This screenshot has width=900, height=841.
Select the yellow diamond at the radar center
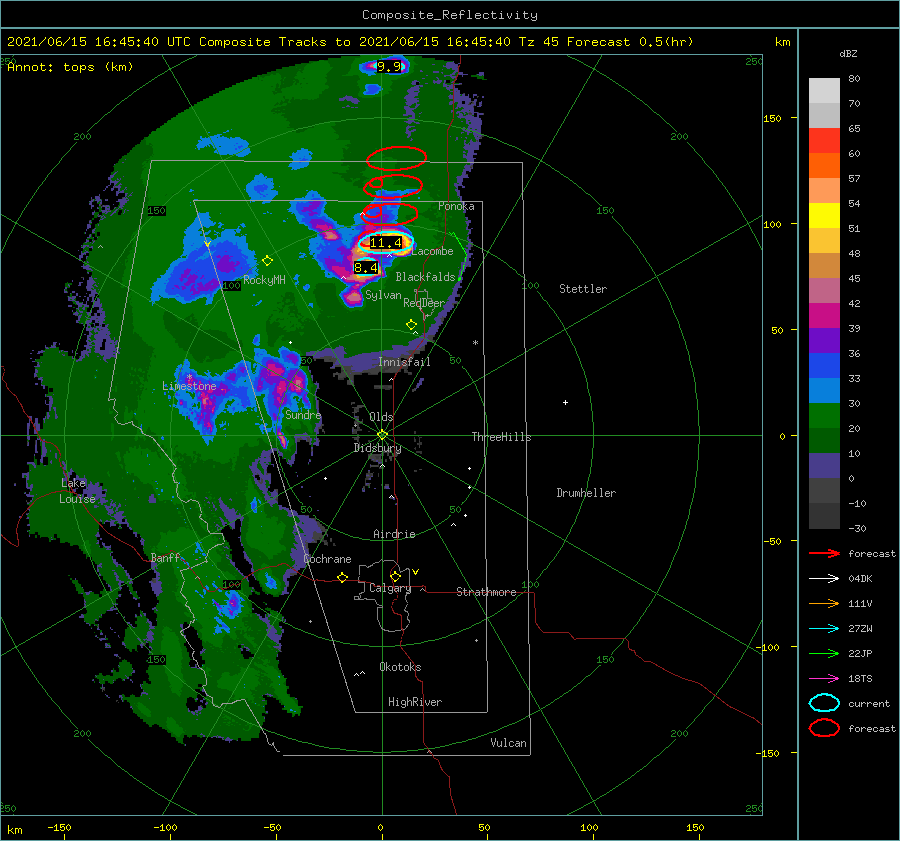382,435
